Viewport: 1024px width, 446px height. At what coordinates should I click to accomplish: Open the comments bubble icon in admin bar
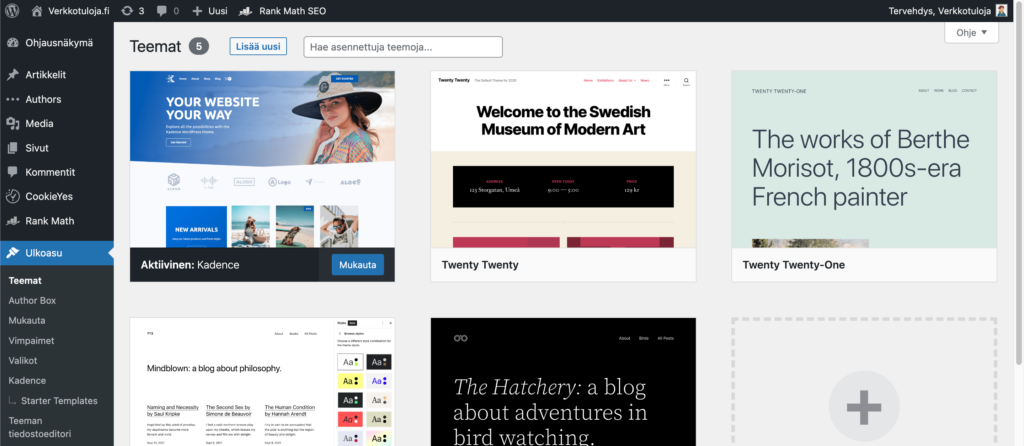[161, 11]
